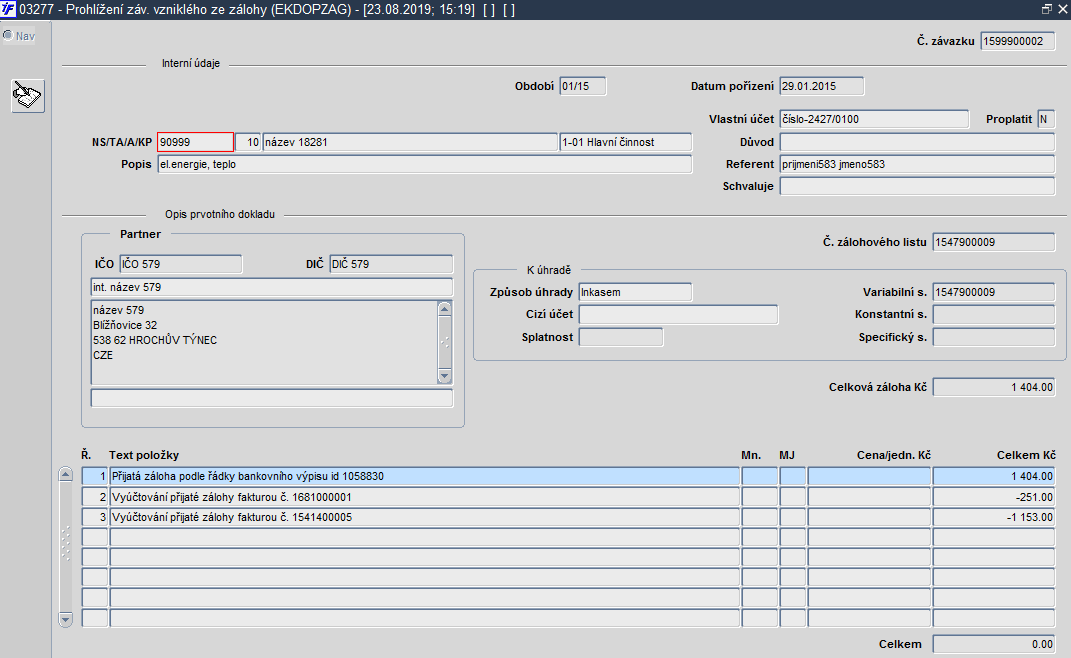Viewport: 1071px width, 658px height.
Task: Click the application logo icon in title bar
Action: click(x=8, y=9)
